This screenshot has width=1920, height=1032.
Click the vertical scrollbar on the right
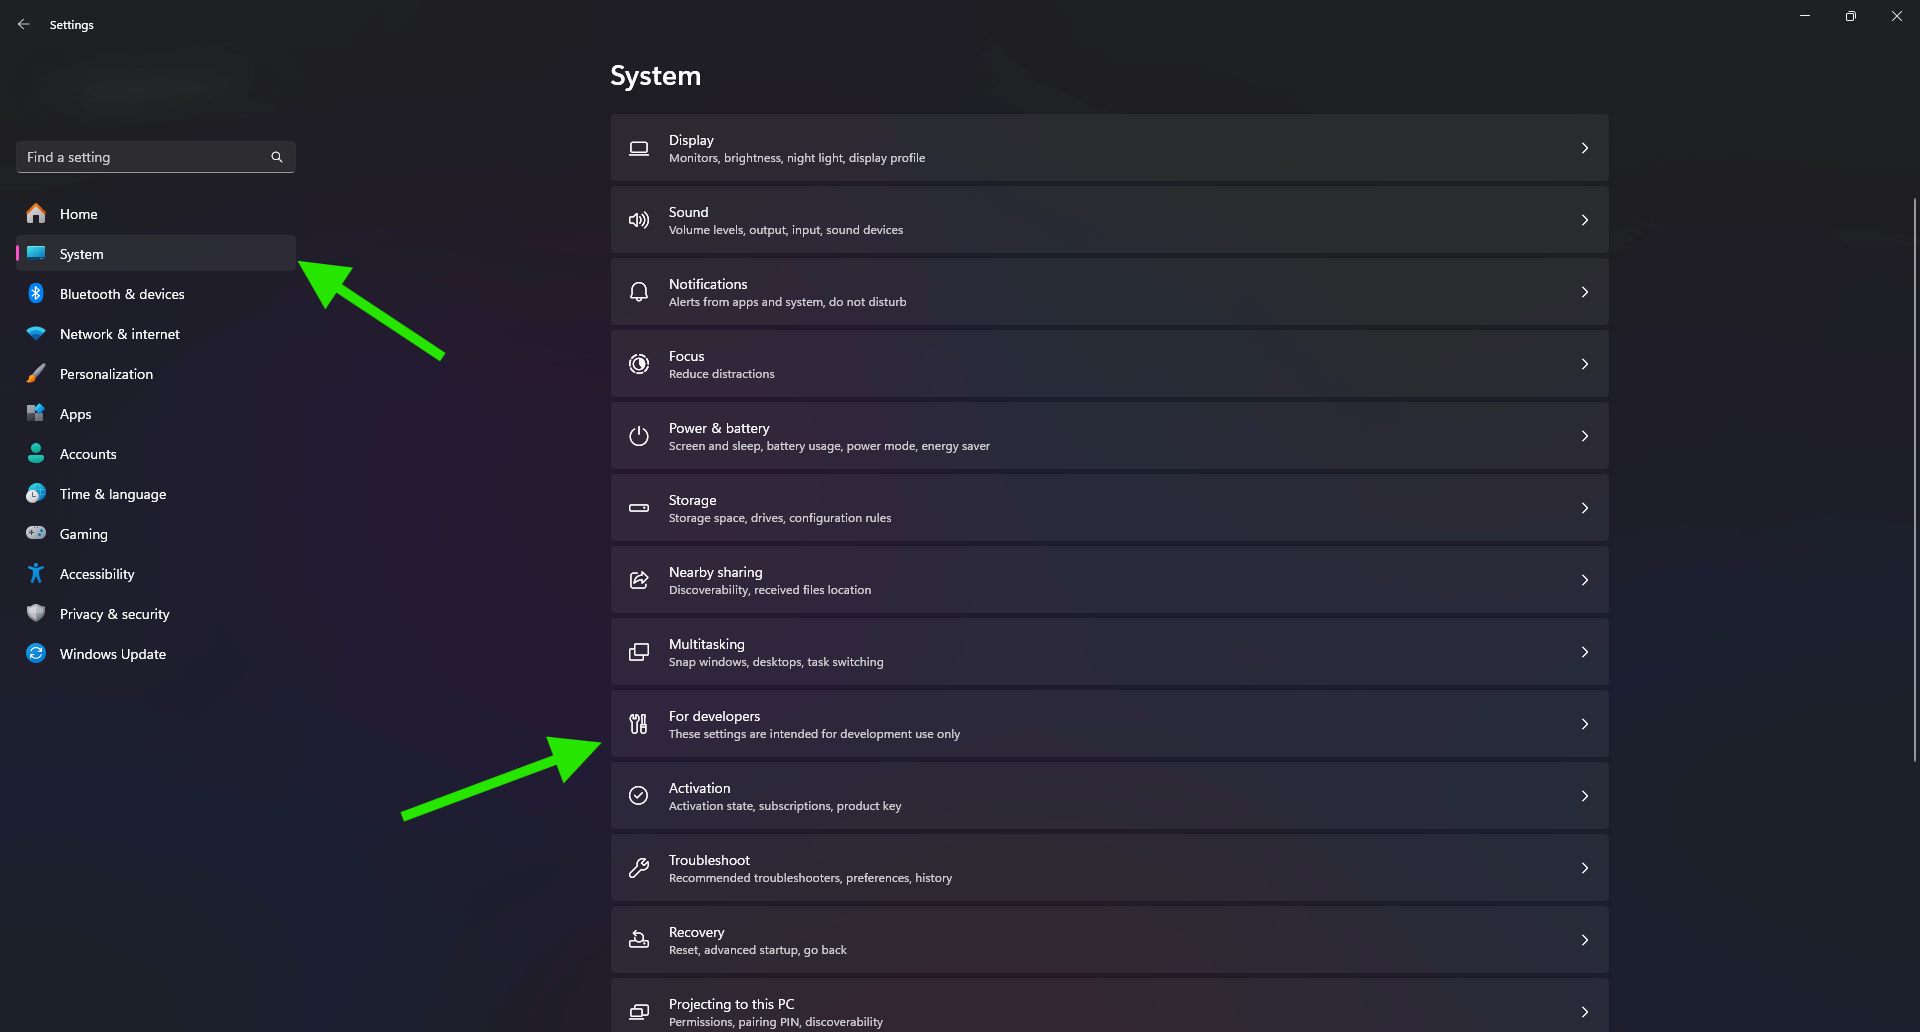pos(1914,480)
